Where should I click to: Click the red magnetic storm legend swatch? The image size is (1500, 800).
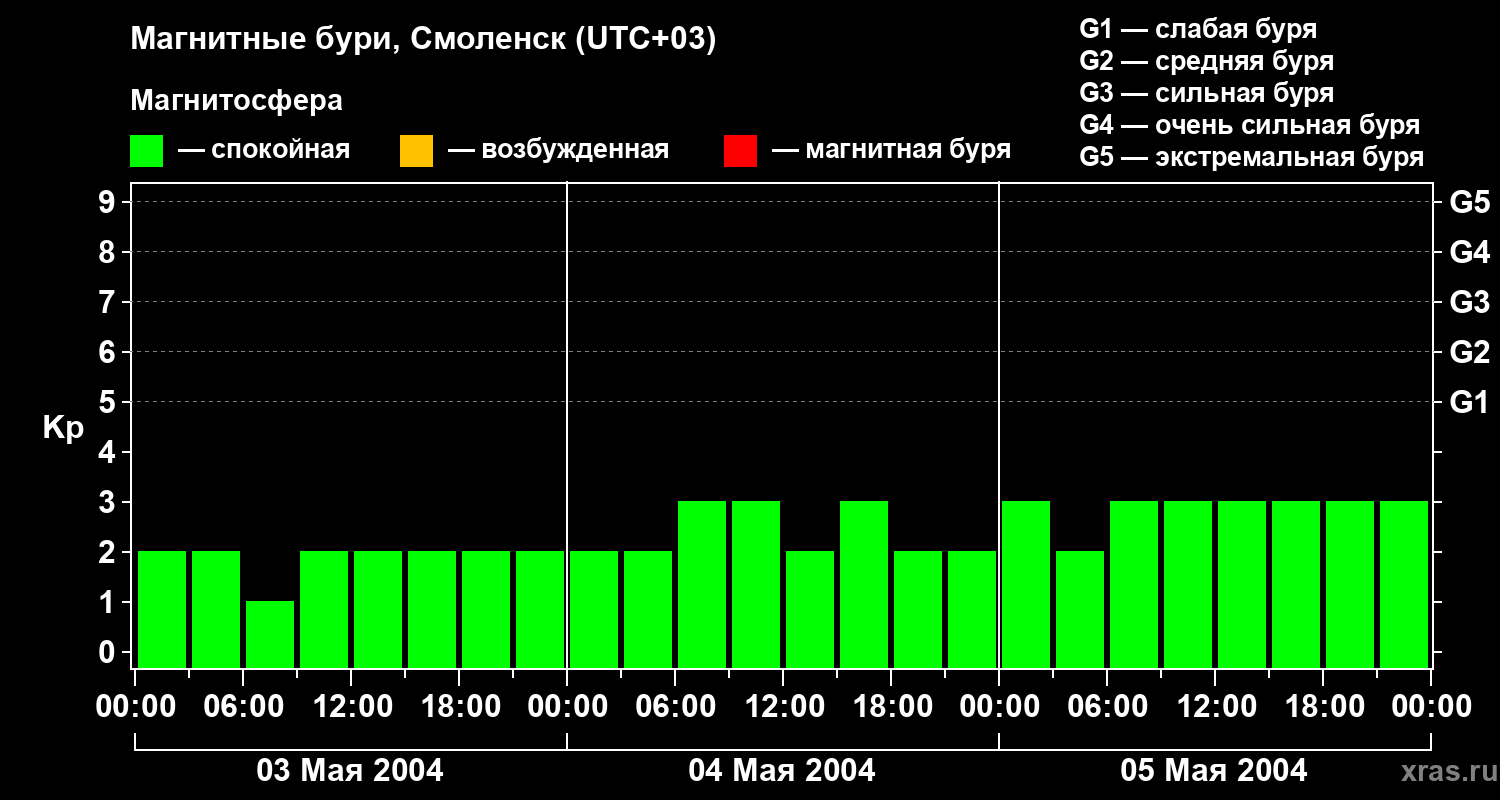tap(740, 151)
